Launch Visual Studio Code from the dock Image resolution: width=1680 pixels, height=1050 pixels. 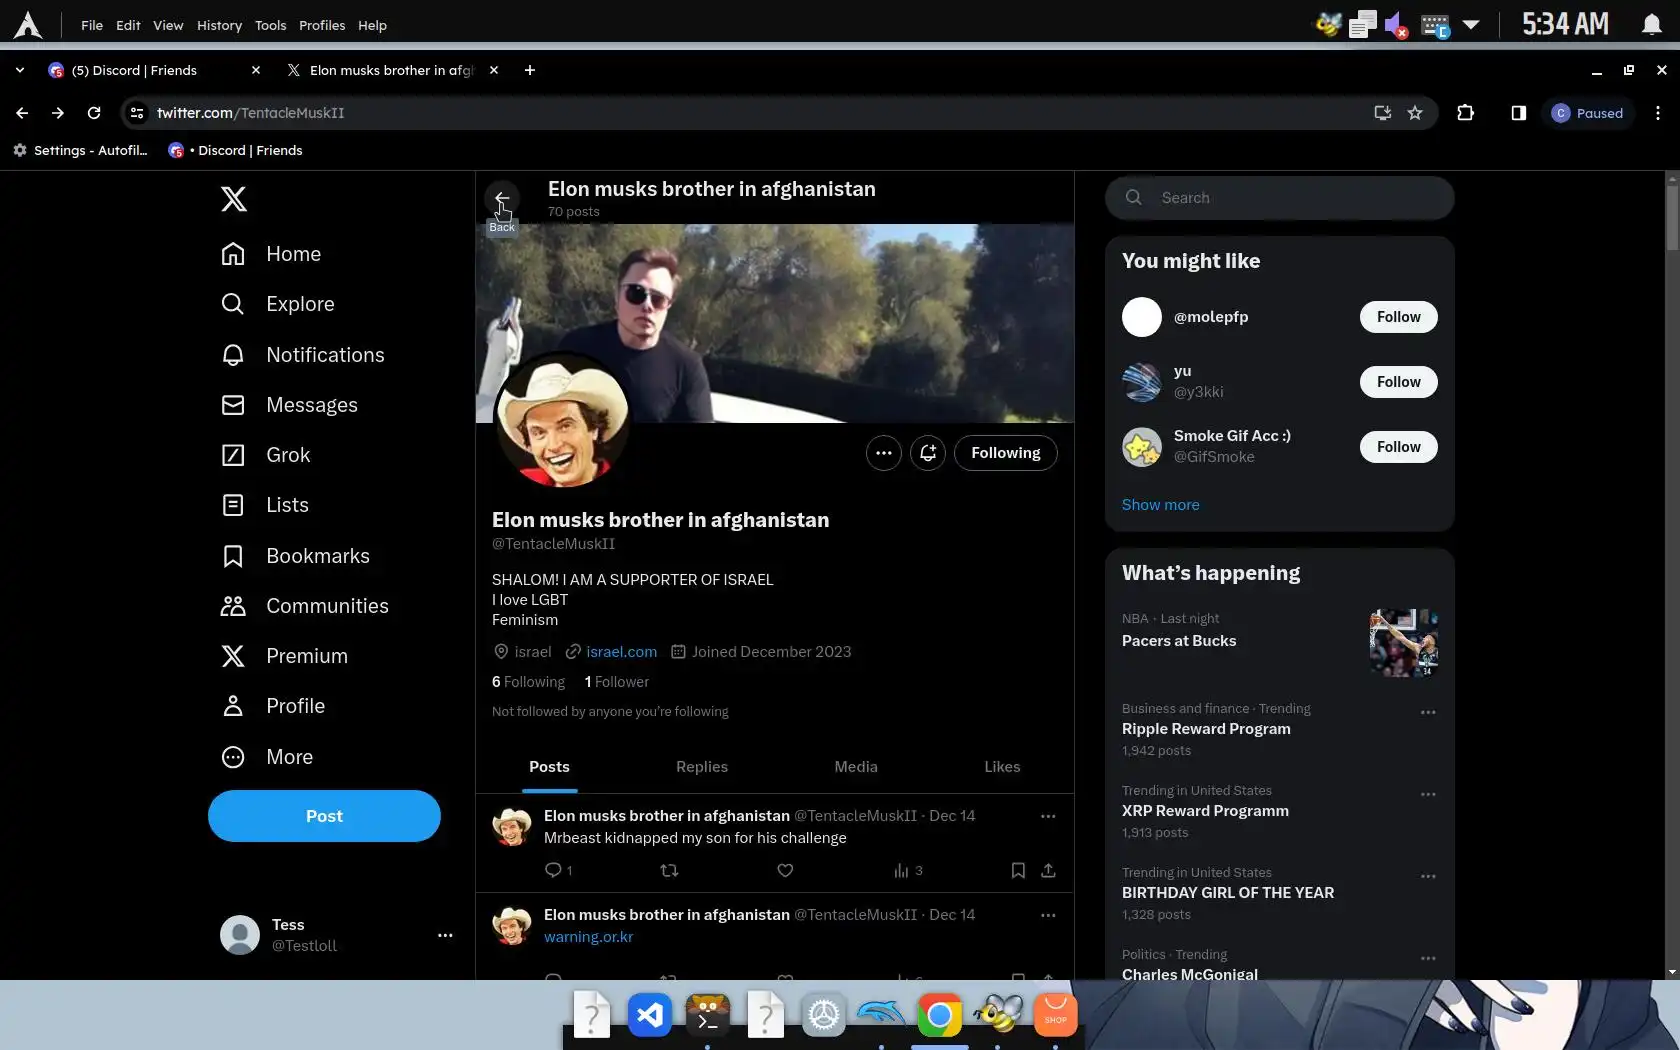tap(650, 1016)
